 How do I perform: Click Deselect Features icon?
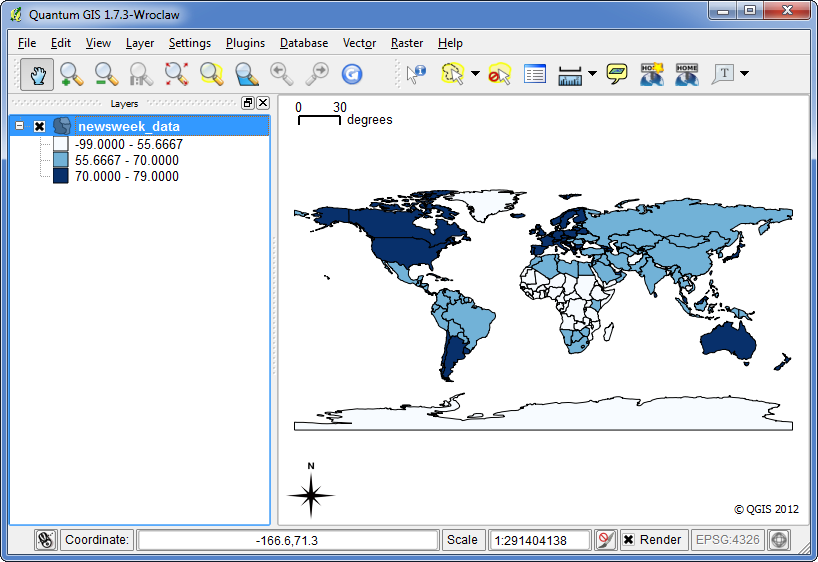(x=499, y=74)
